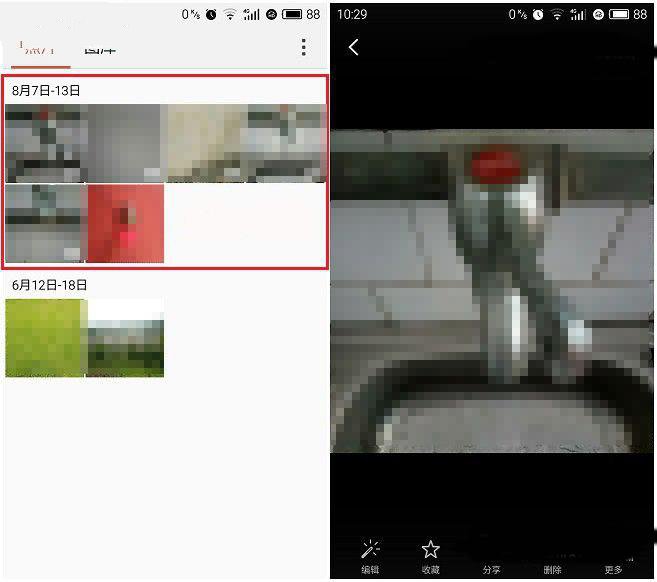Tap the Wi-Fi icon in viewer status bar
Image resolution: width=657 pixels, height=582 pixels.
[557, 15]
